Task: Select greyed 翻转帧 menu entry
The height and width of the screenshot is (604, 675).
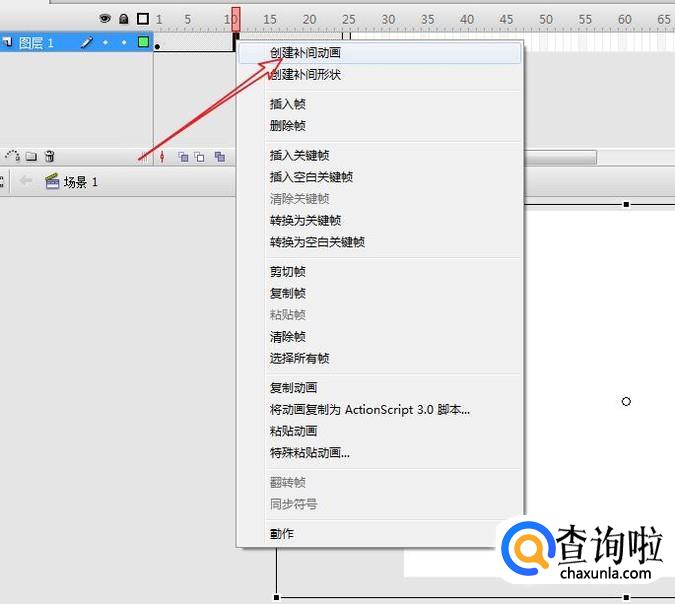Action: pos(380,482)
